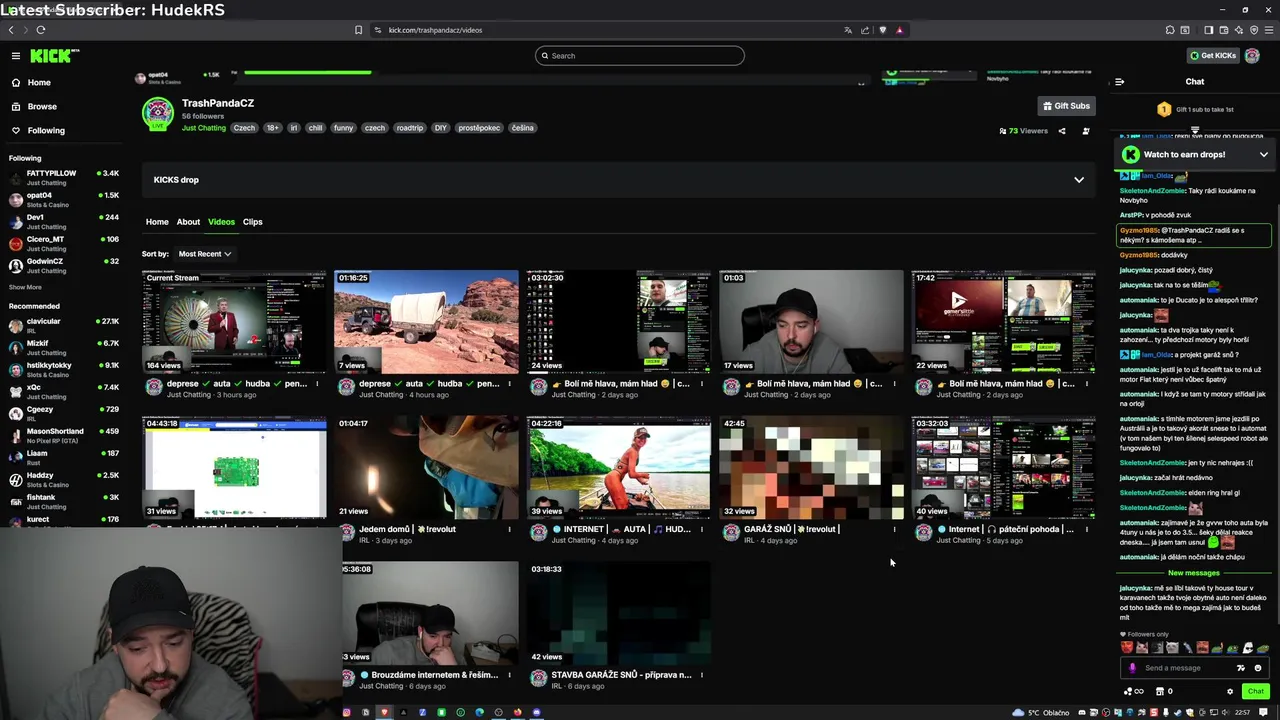This screenshot has width=1280, height=720.
Task: Open Steam from the system tray
Action: pyautogui.click(x=1178, y=712)
